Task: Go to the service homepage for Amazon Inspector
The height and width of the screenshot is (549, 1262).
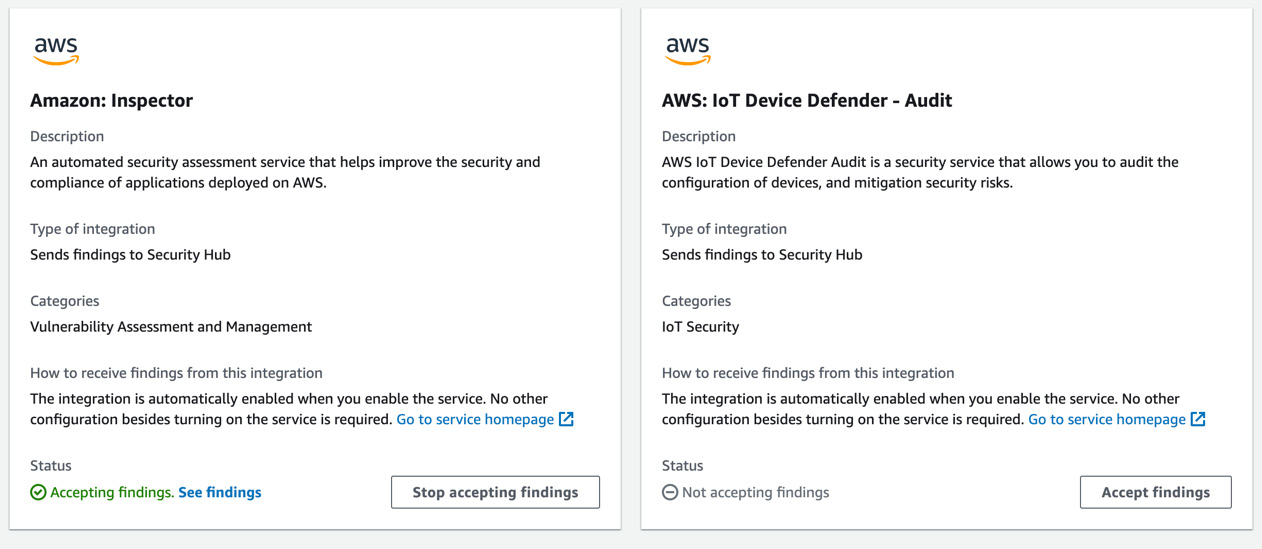Action: (475, 419)
